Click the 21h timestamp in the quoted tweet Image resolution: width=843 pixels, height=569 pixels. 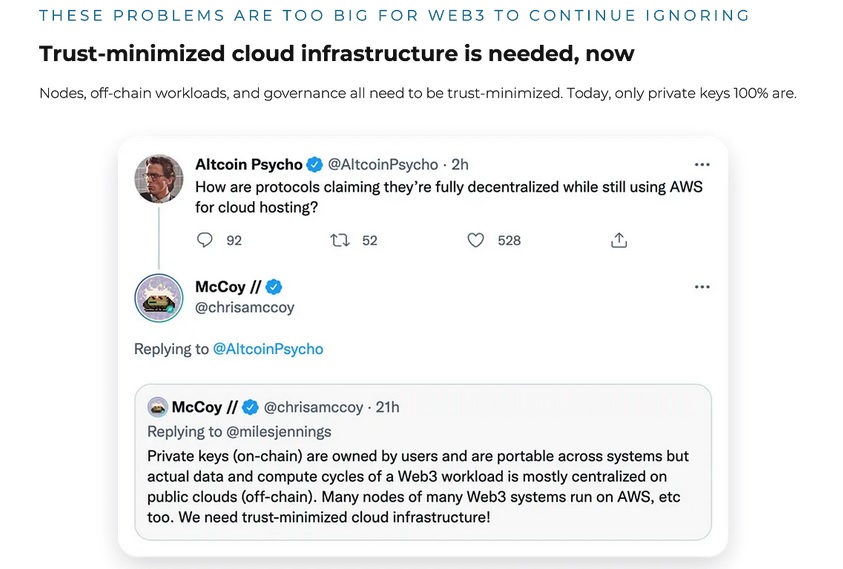[x=387, y=407]
